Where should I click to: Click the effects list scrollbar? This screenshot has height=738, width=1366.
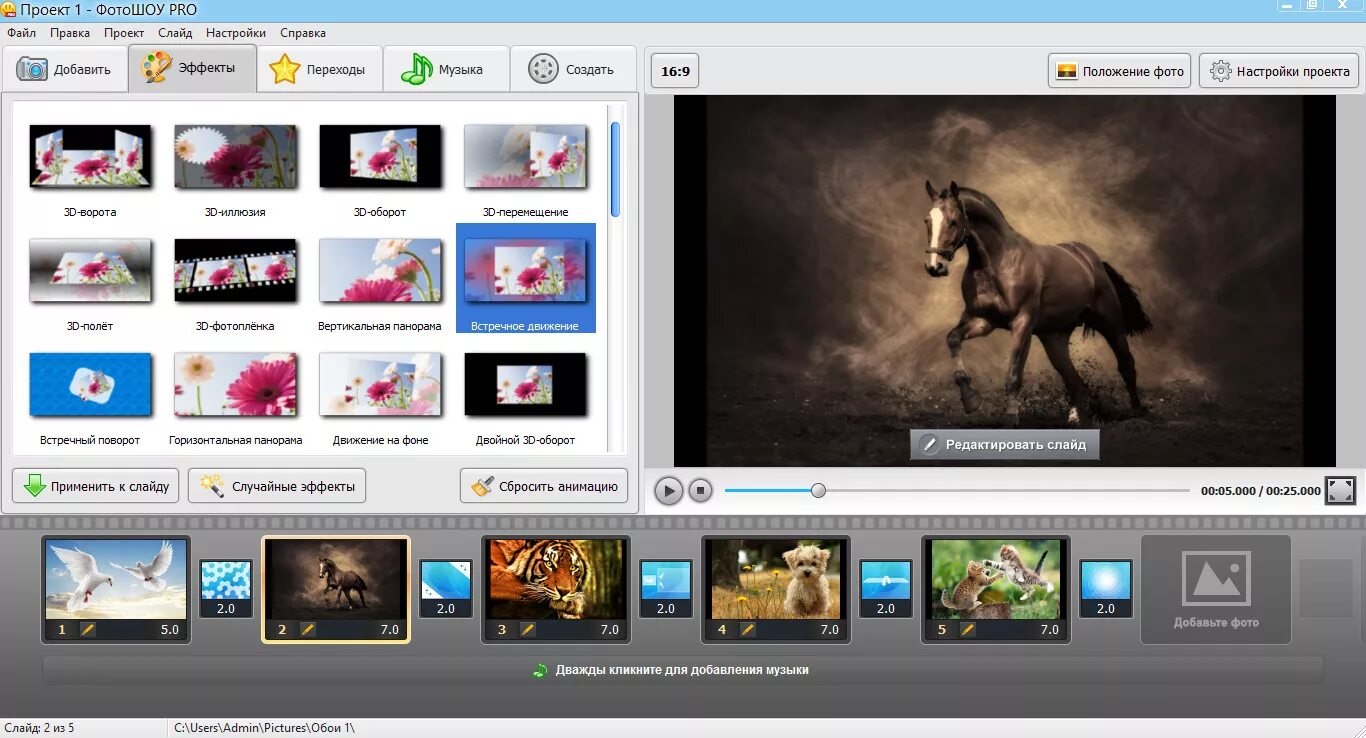tap(615, 169)
